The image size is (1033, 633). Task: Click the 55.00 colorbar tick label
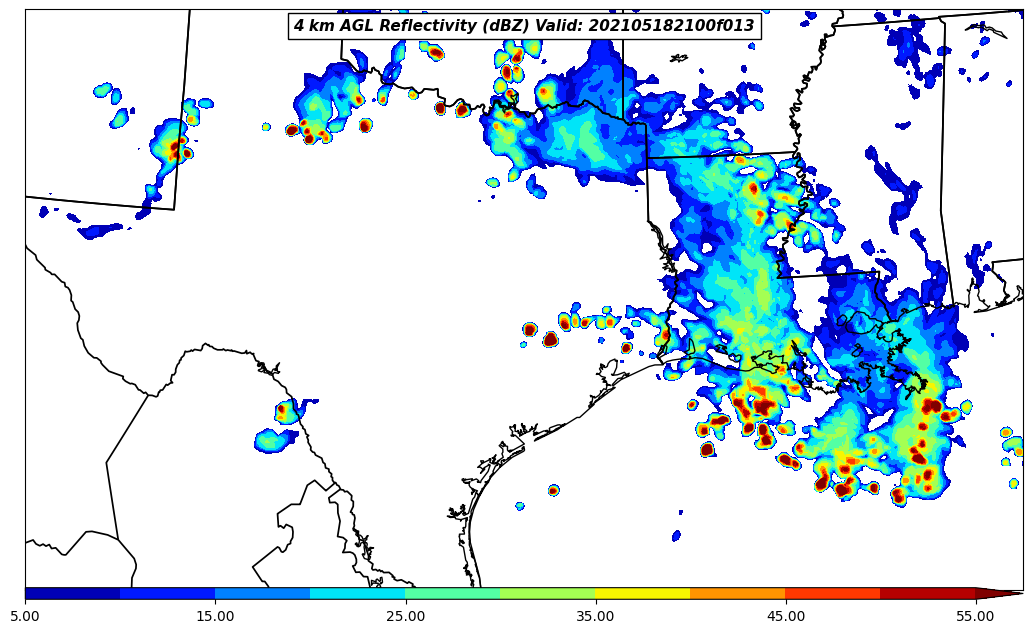975,616
